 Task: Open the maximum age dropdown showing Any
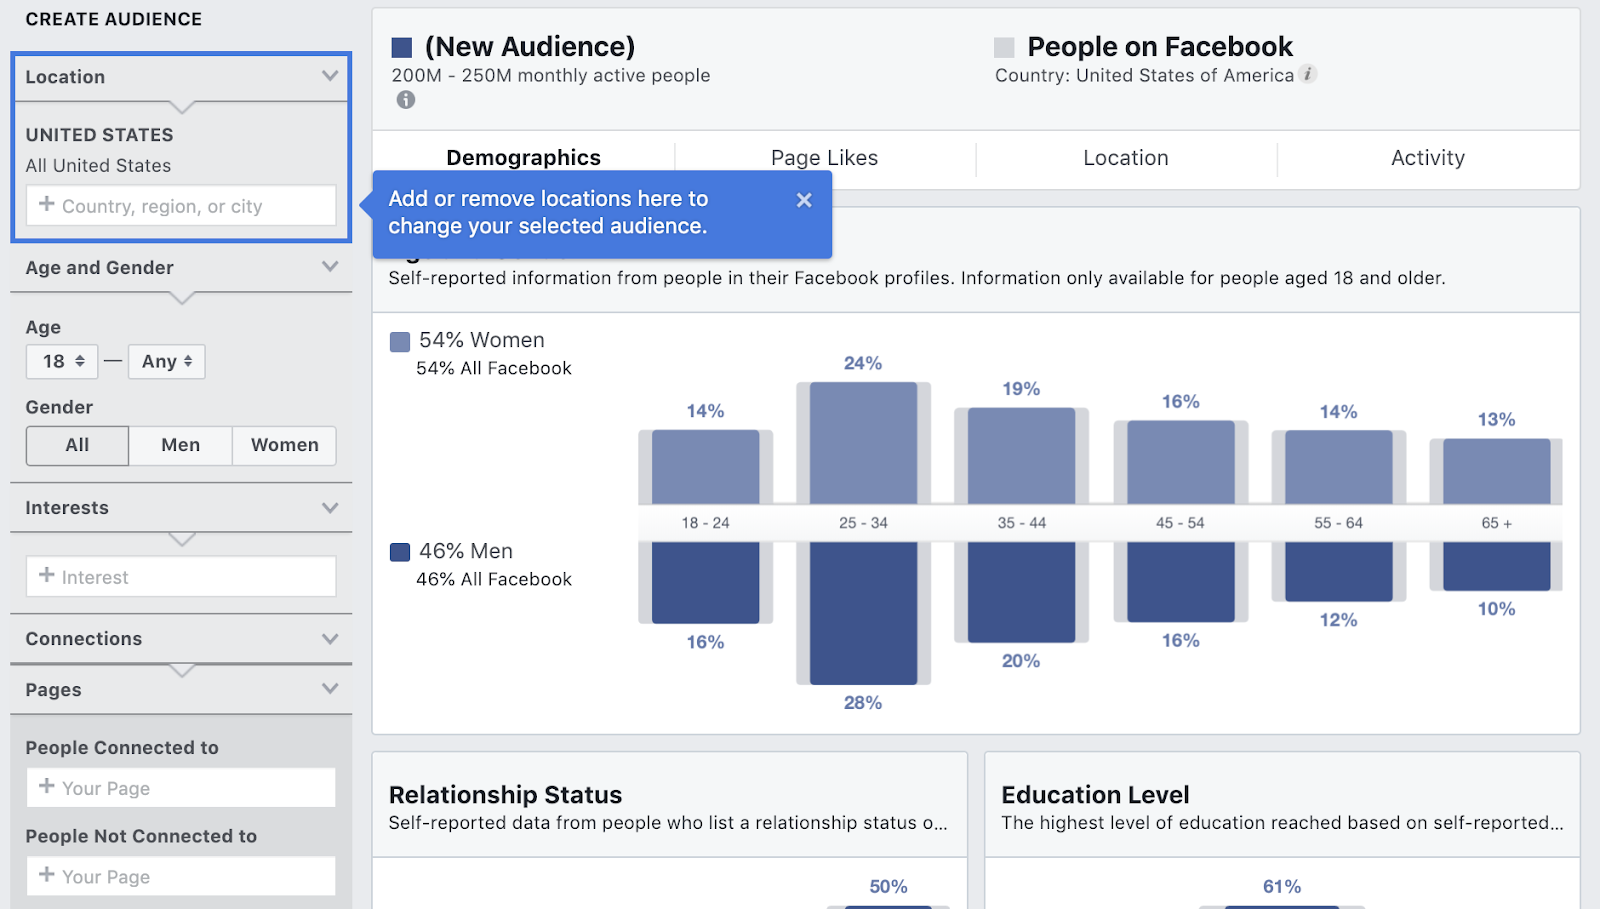(x=167, y=362)
